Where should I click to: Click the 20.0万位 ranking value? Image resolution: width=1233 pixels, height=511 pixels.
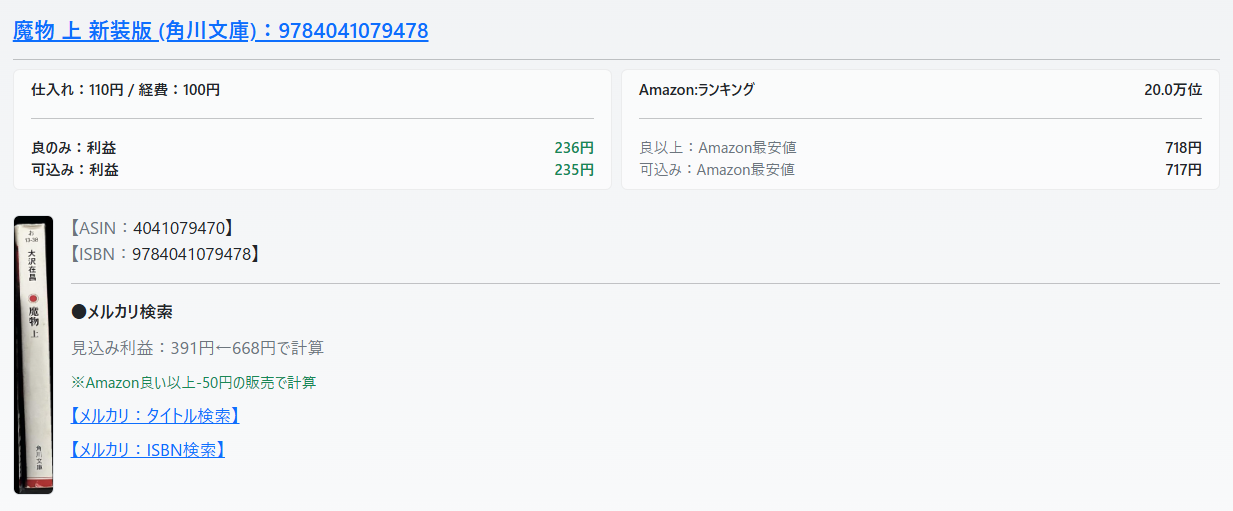1173,90
